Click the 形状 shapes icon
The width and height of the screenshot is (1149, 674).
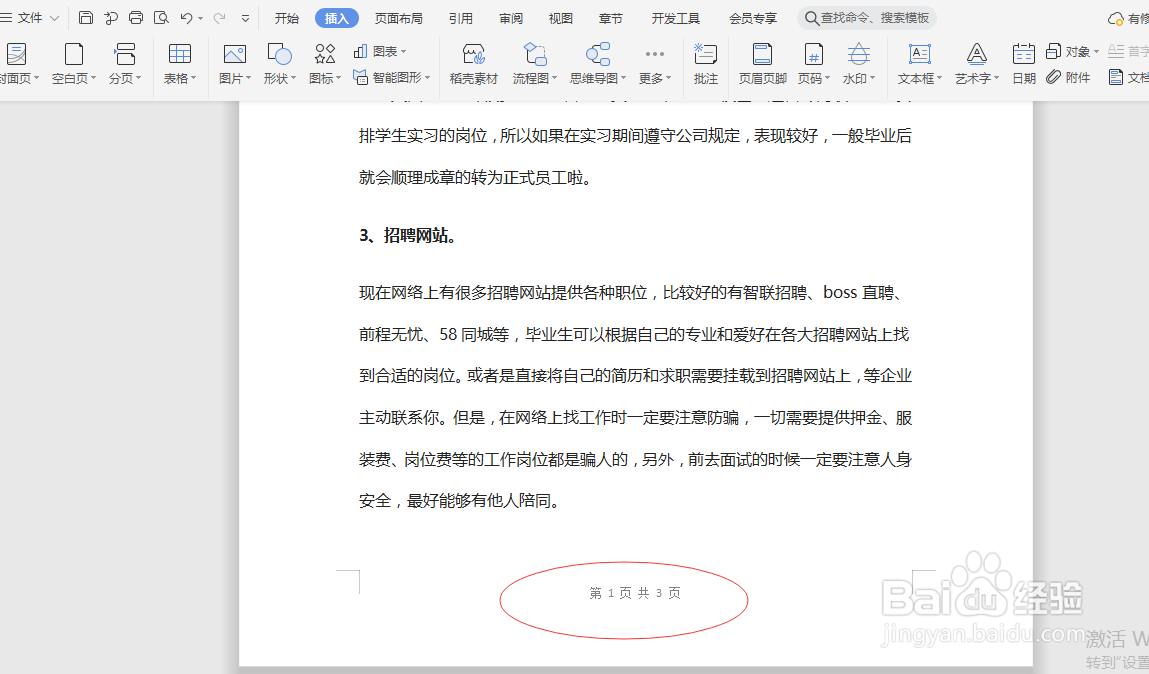point(279,54)
